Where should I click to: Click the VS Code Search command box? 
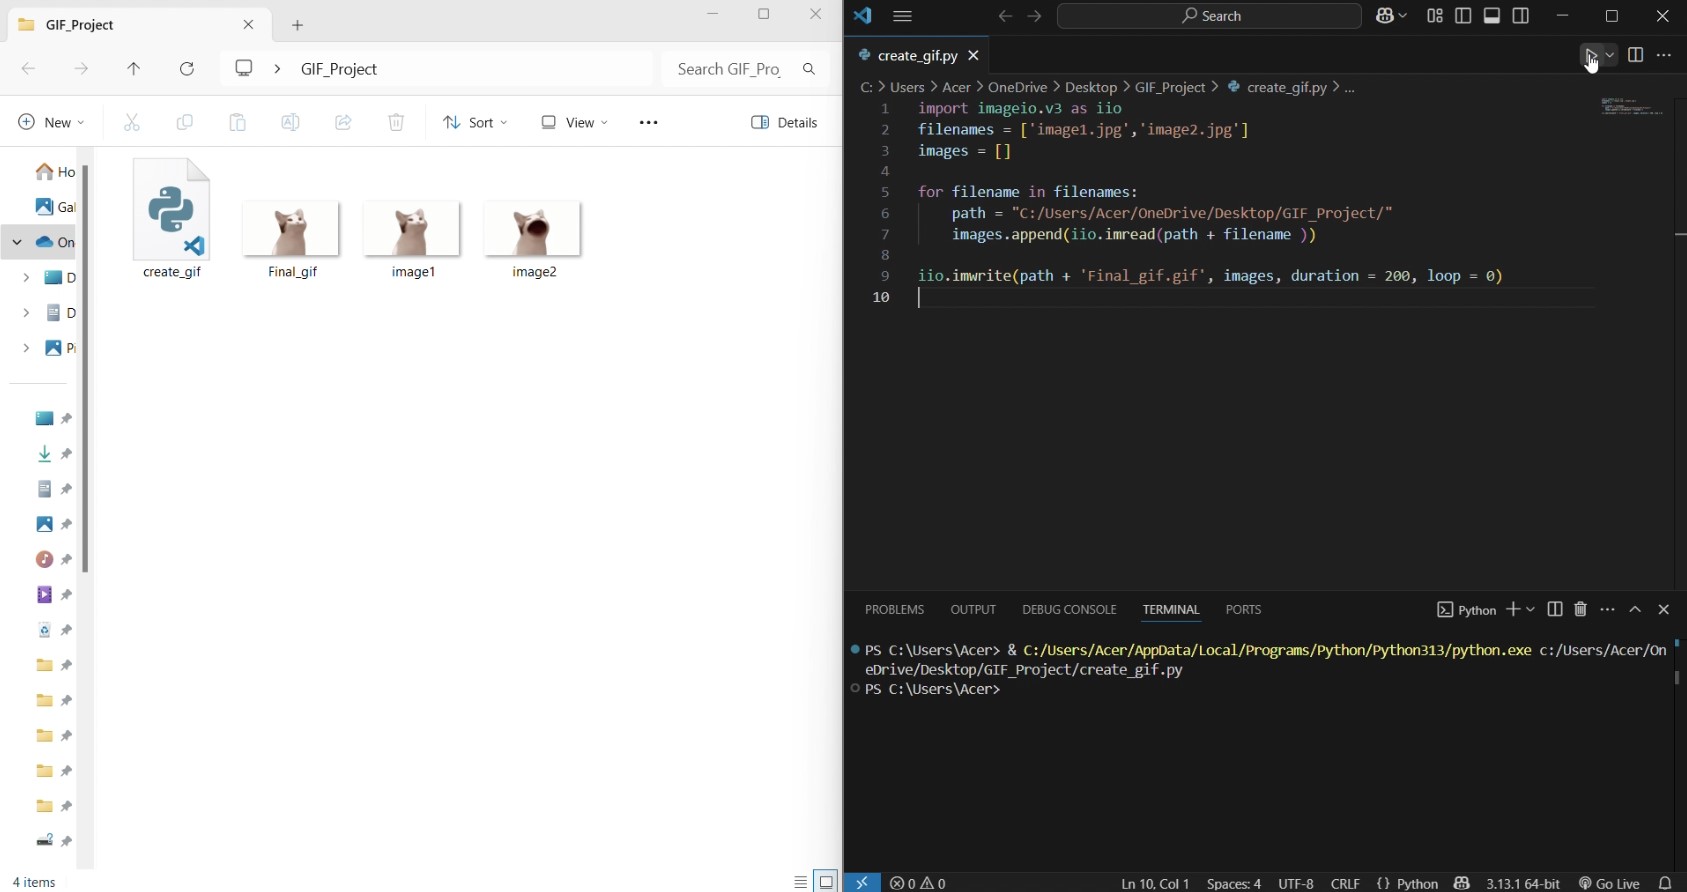[x=1209, y=16]
